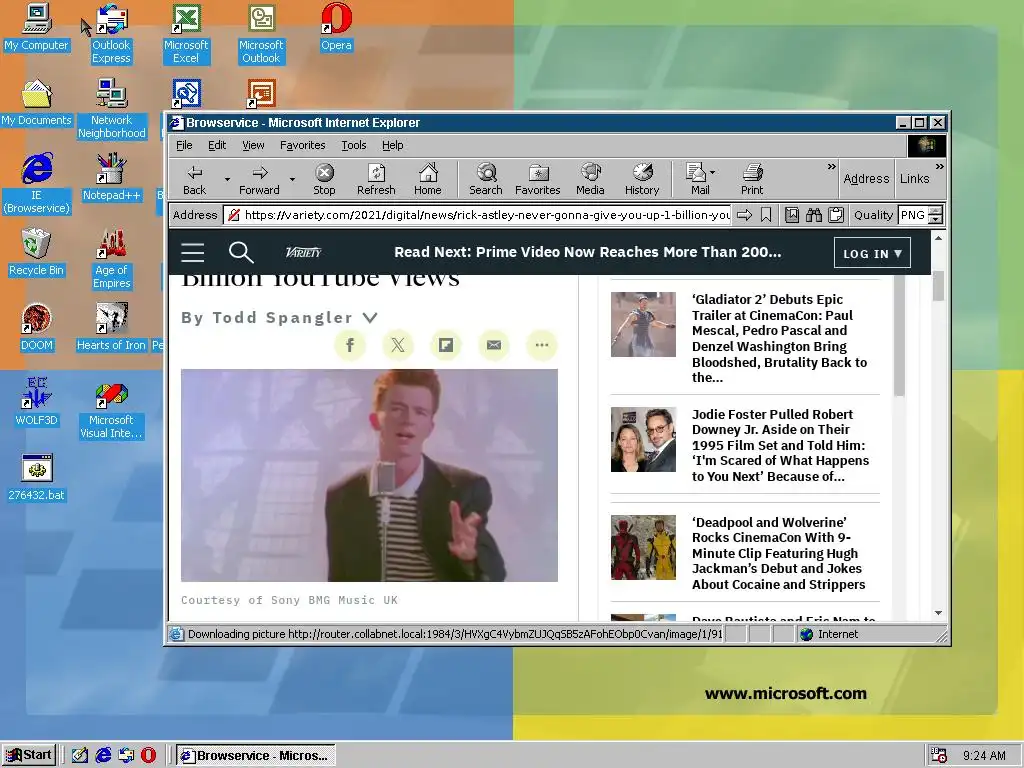Open the Forward history dropdown arrow
This screenshot has width=1024, height=768.
click(x=292, y=179)
